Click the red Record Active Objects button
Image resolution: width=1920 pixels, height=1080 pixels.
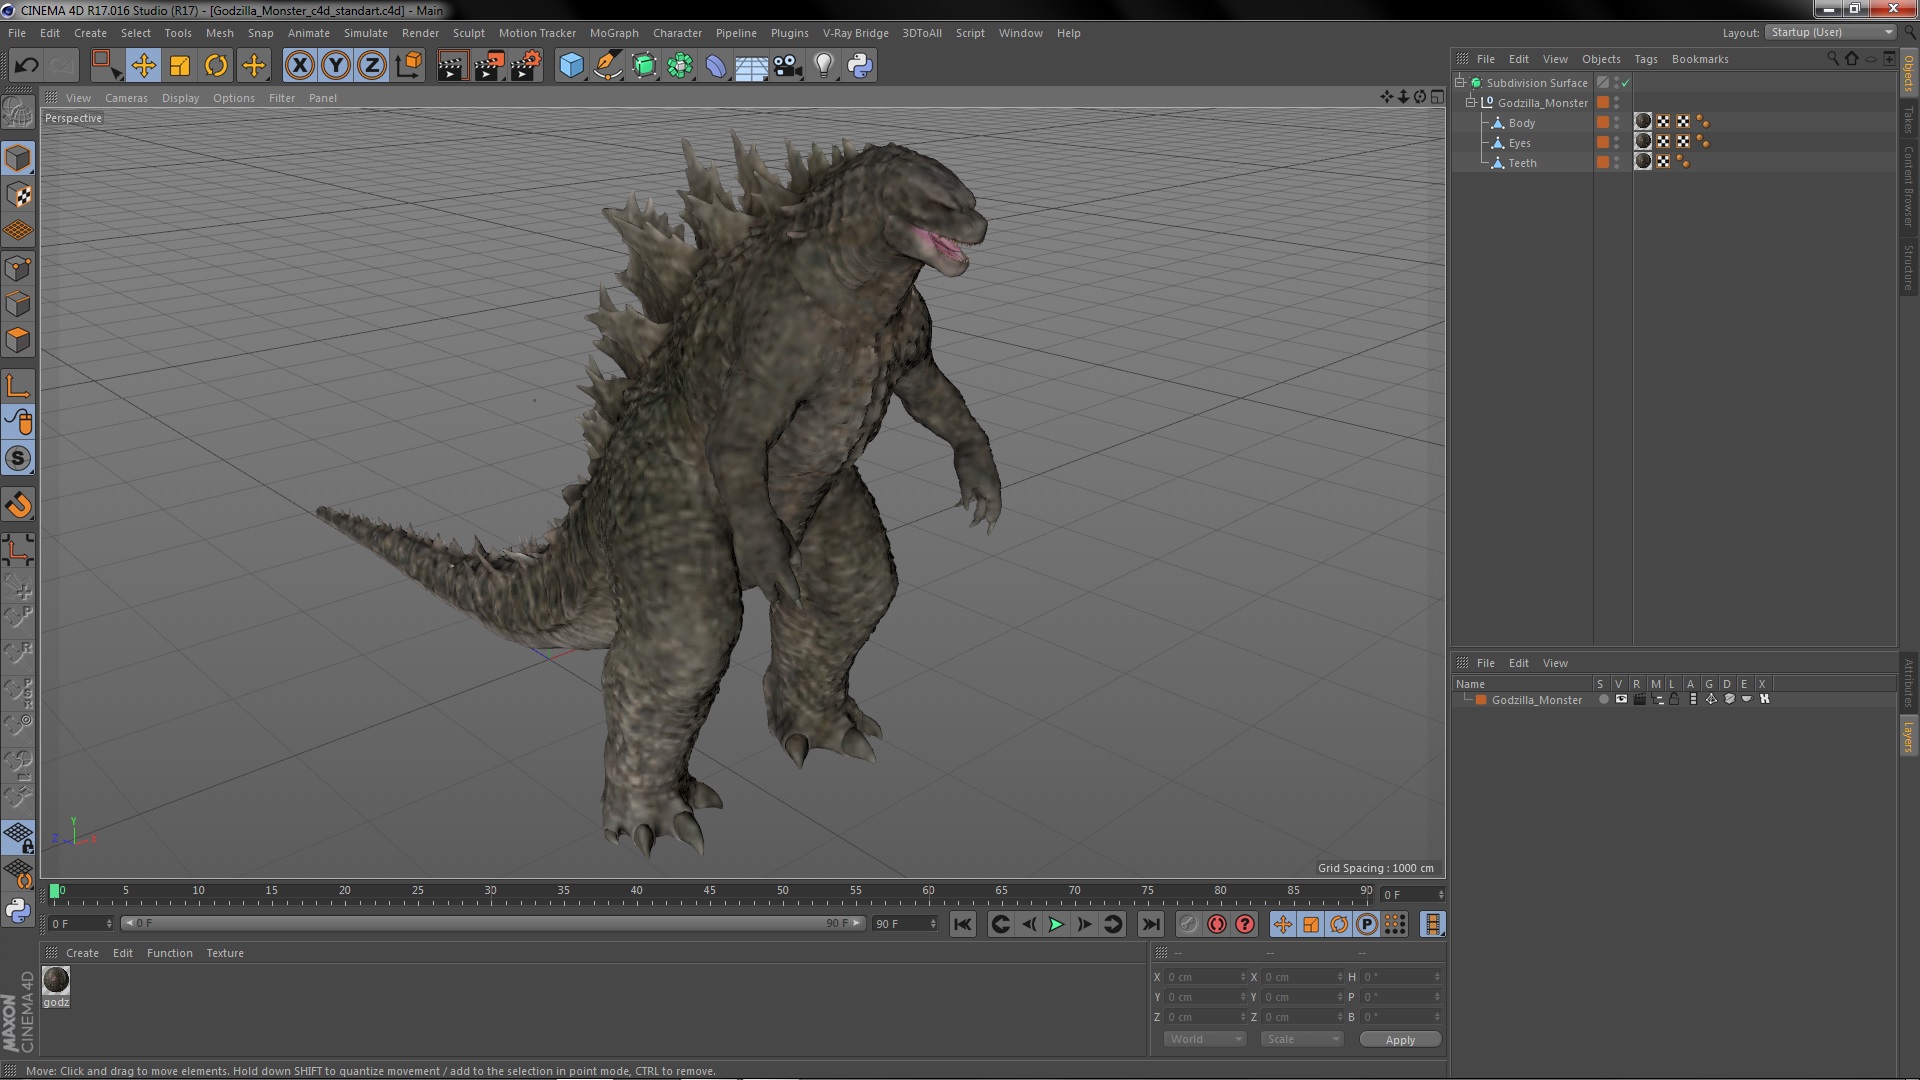pyautogui.click(x=1216, y=925)
